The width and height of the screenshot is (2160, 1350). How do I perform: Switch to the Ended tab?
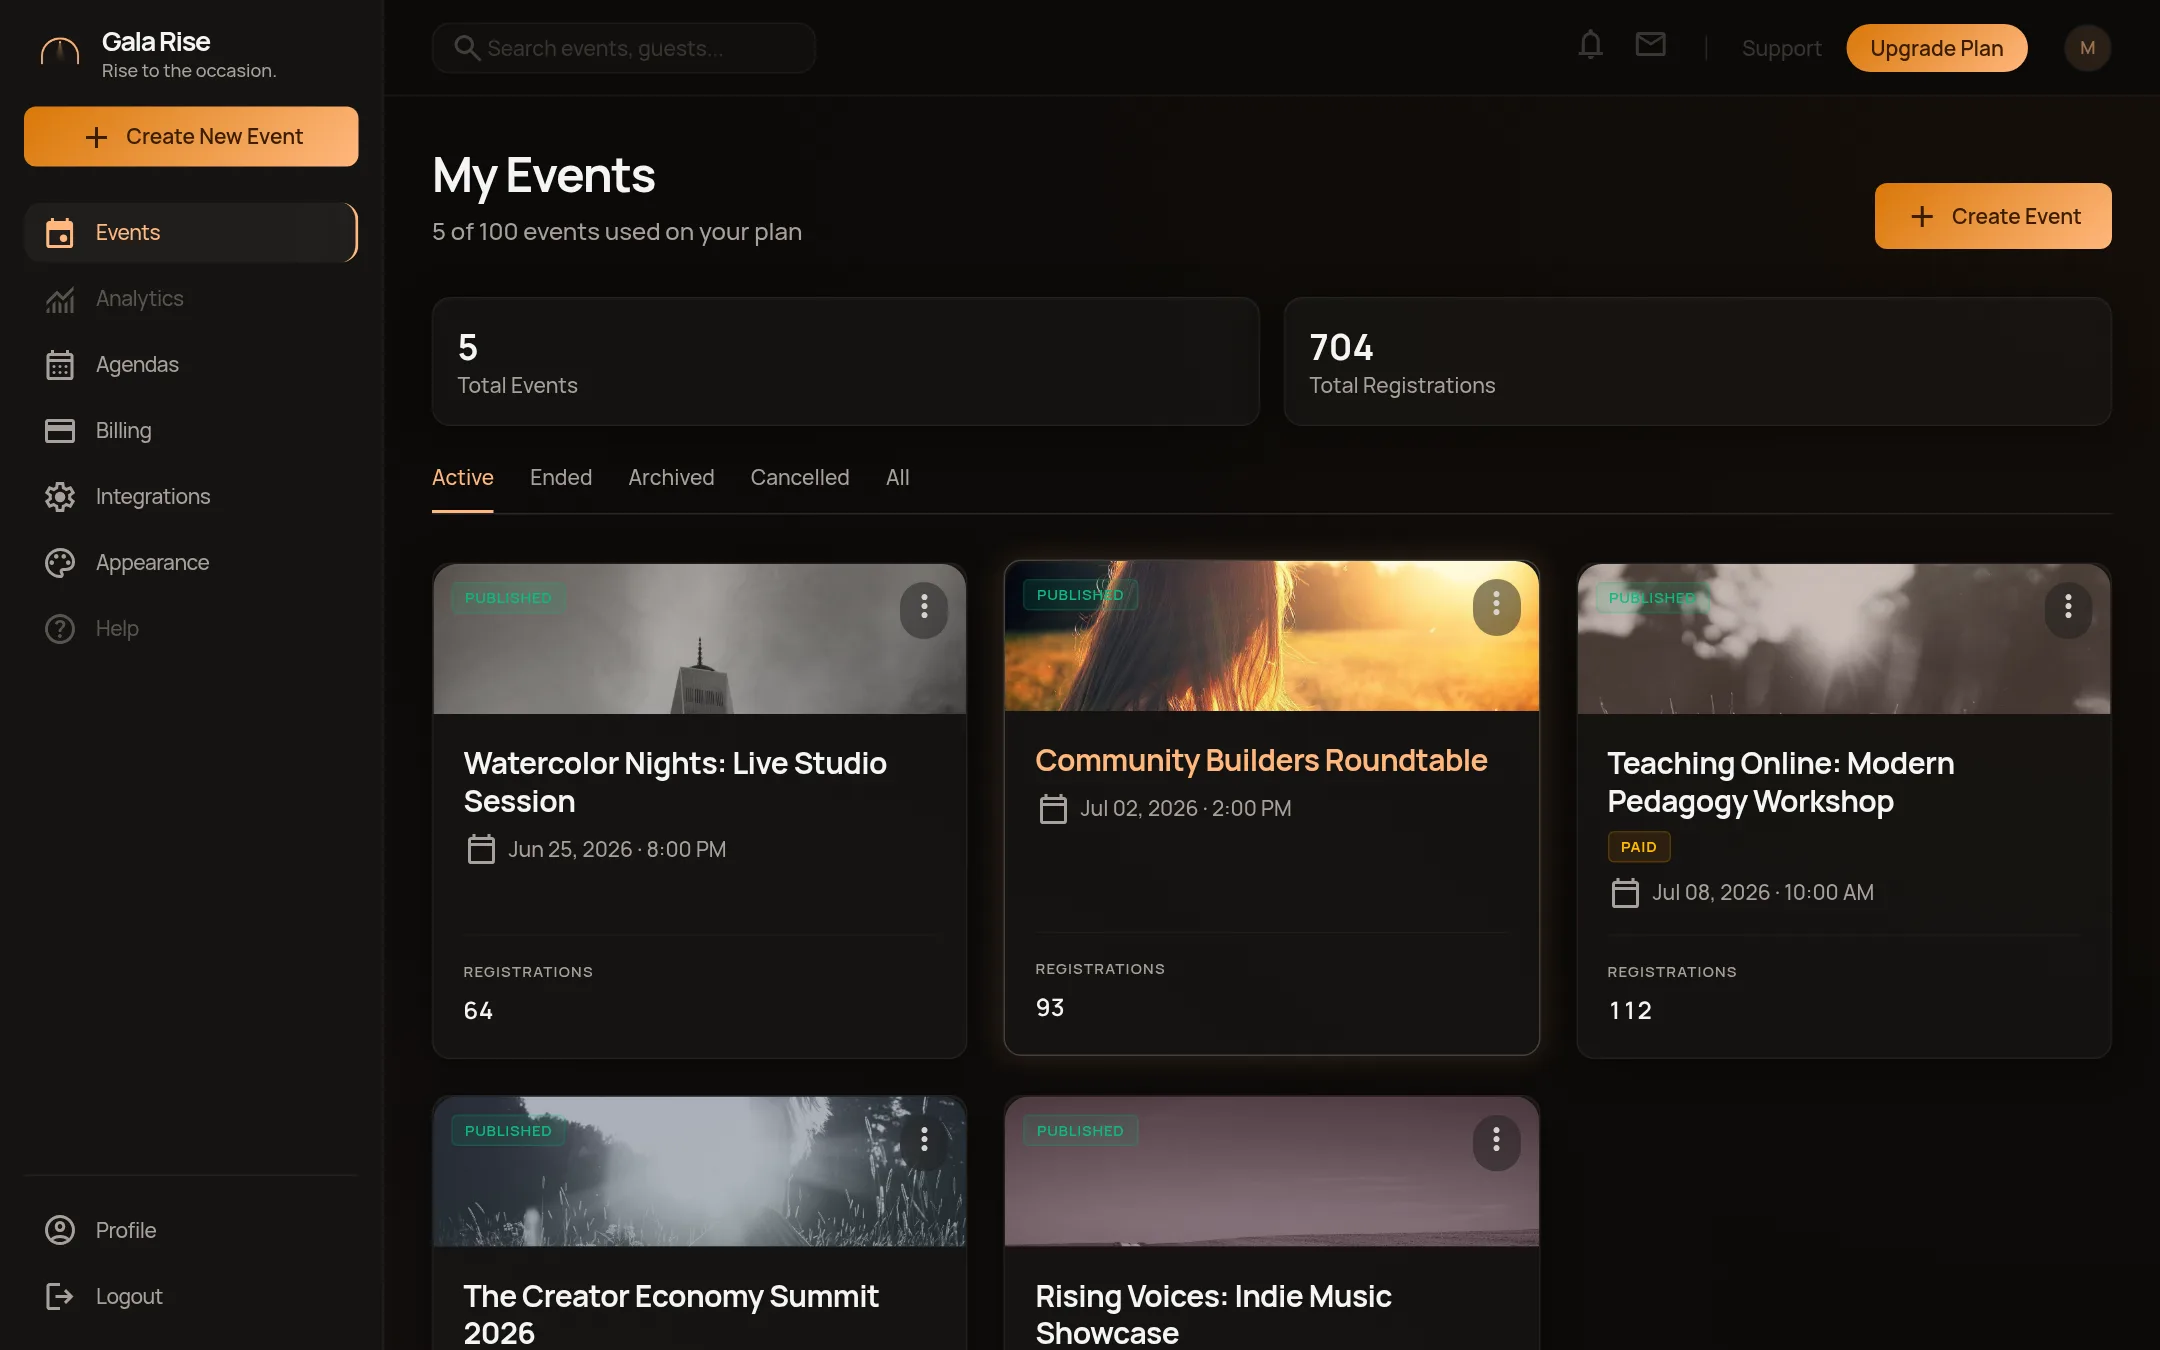click(x=561, y=478)
